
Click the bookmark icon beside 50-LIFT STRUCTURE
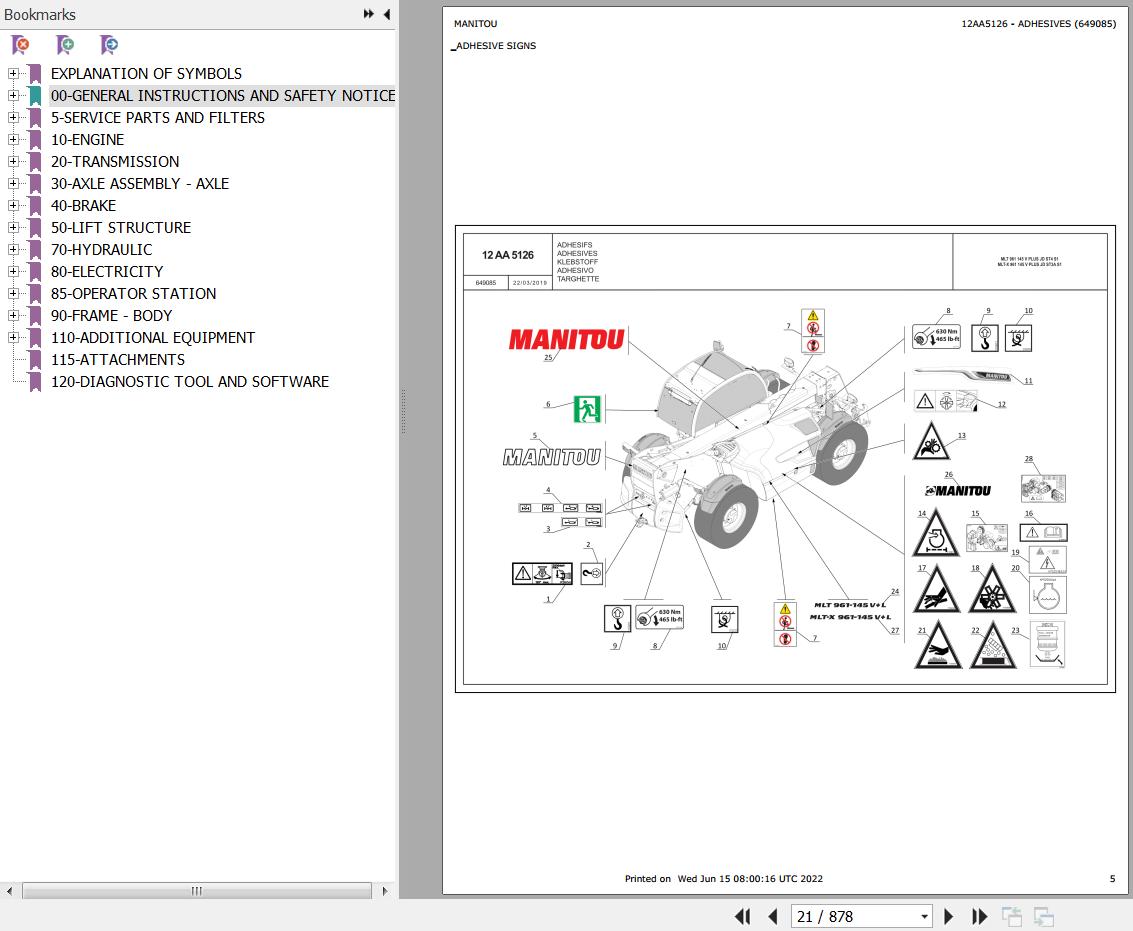click(35, 227)
